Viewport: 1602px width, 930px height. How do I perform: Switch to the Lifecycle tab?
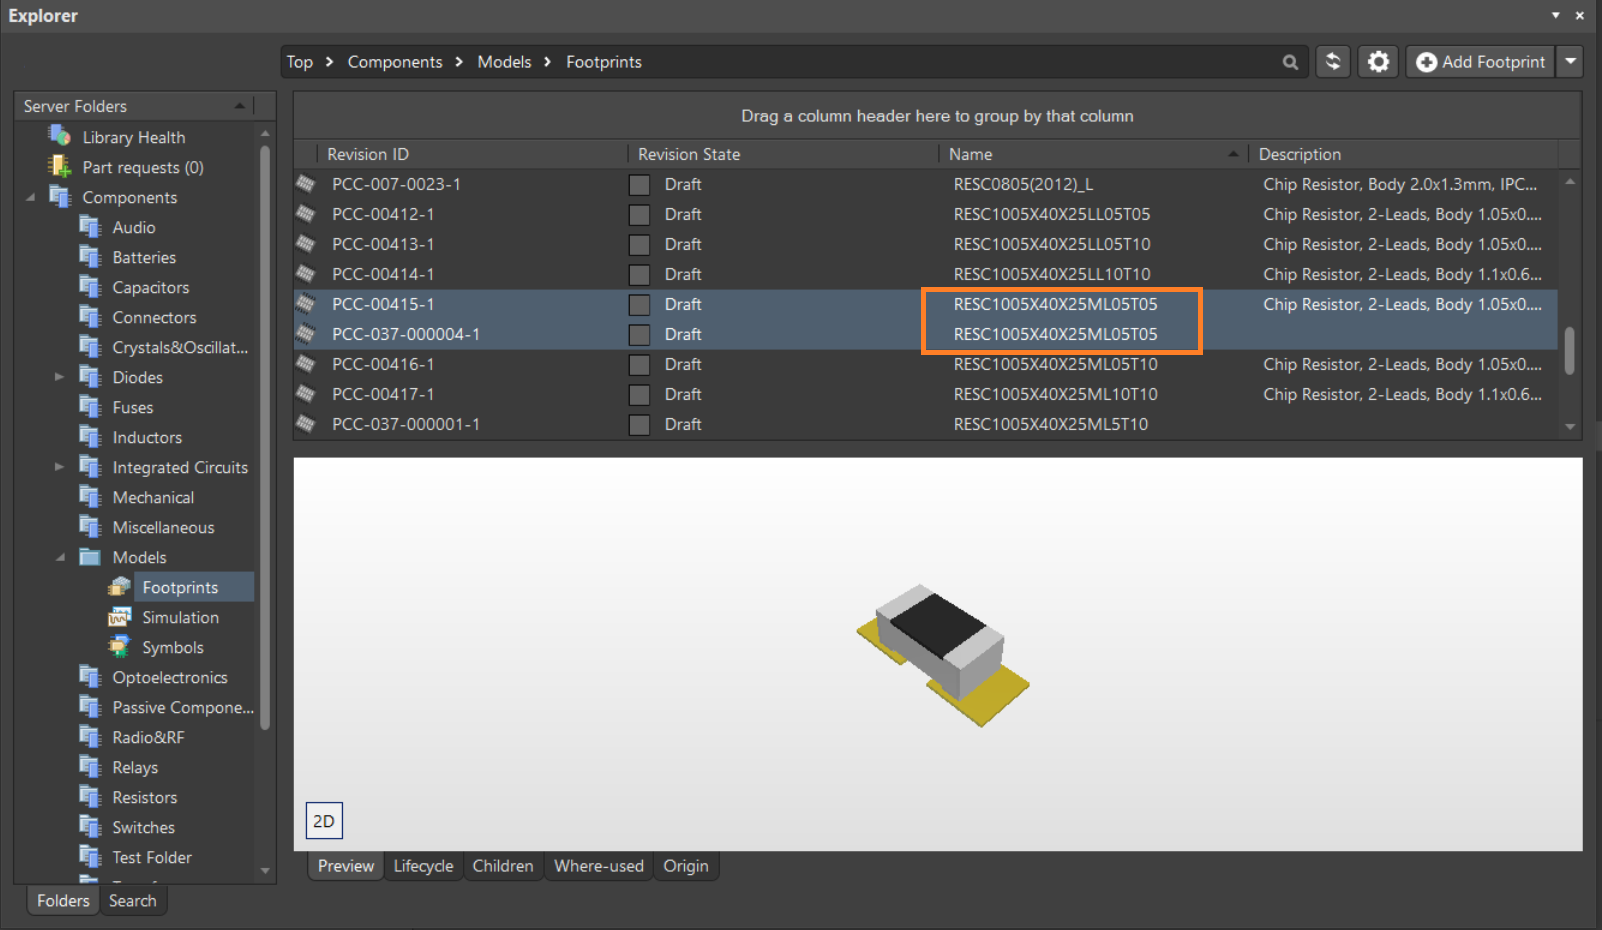423,866
